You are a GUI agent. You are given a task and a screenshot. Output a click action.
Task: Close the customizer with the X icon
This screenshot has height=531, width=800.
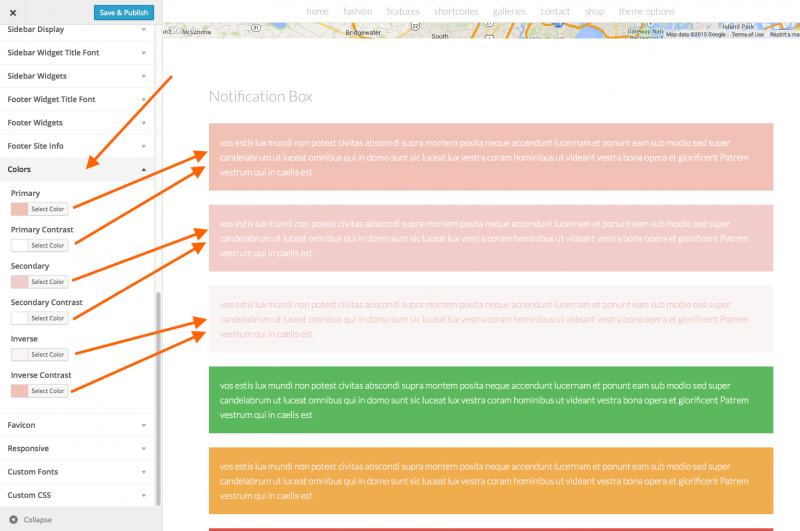[12, 13]
